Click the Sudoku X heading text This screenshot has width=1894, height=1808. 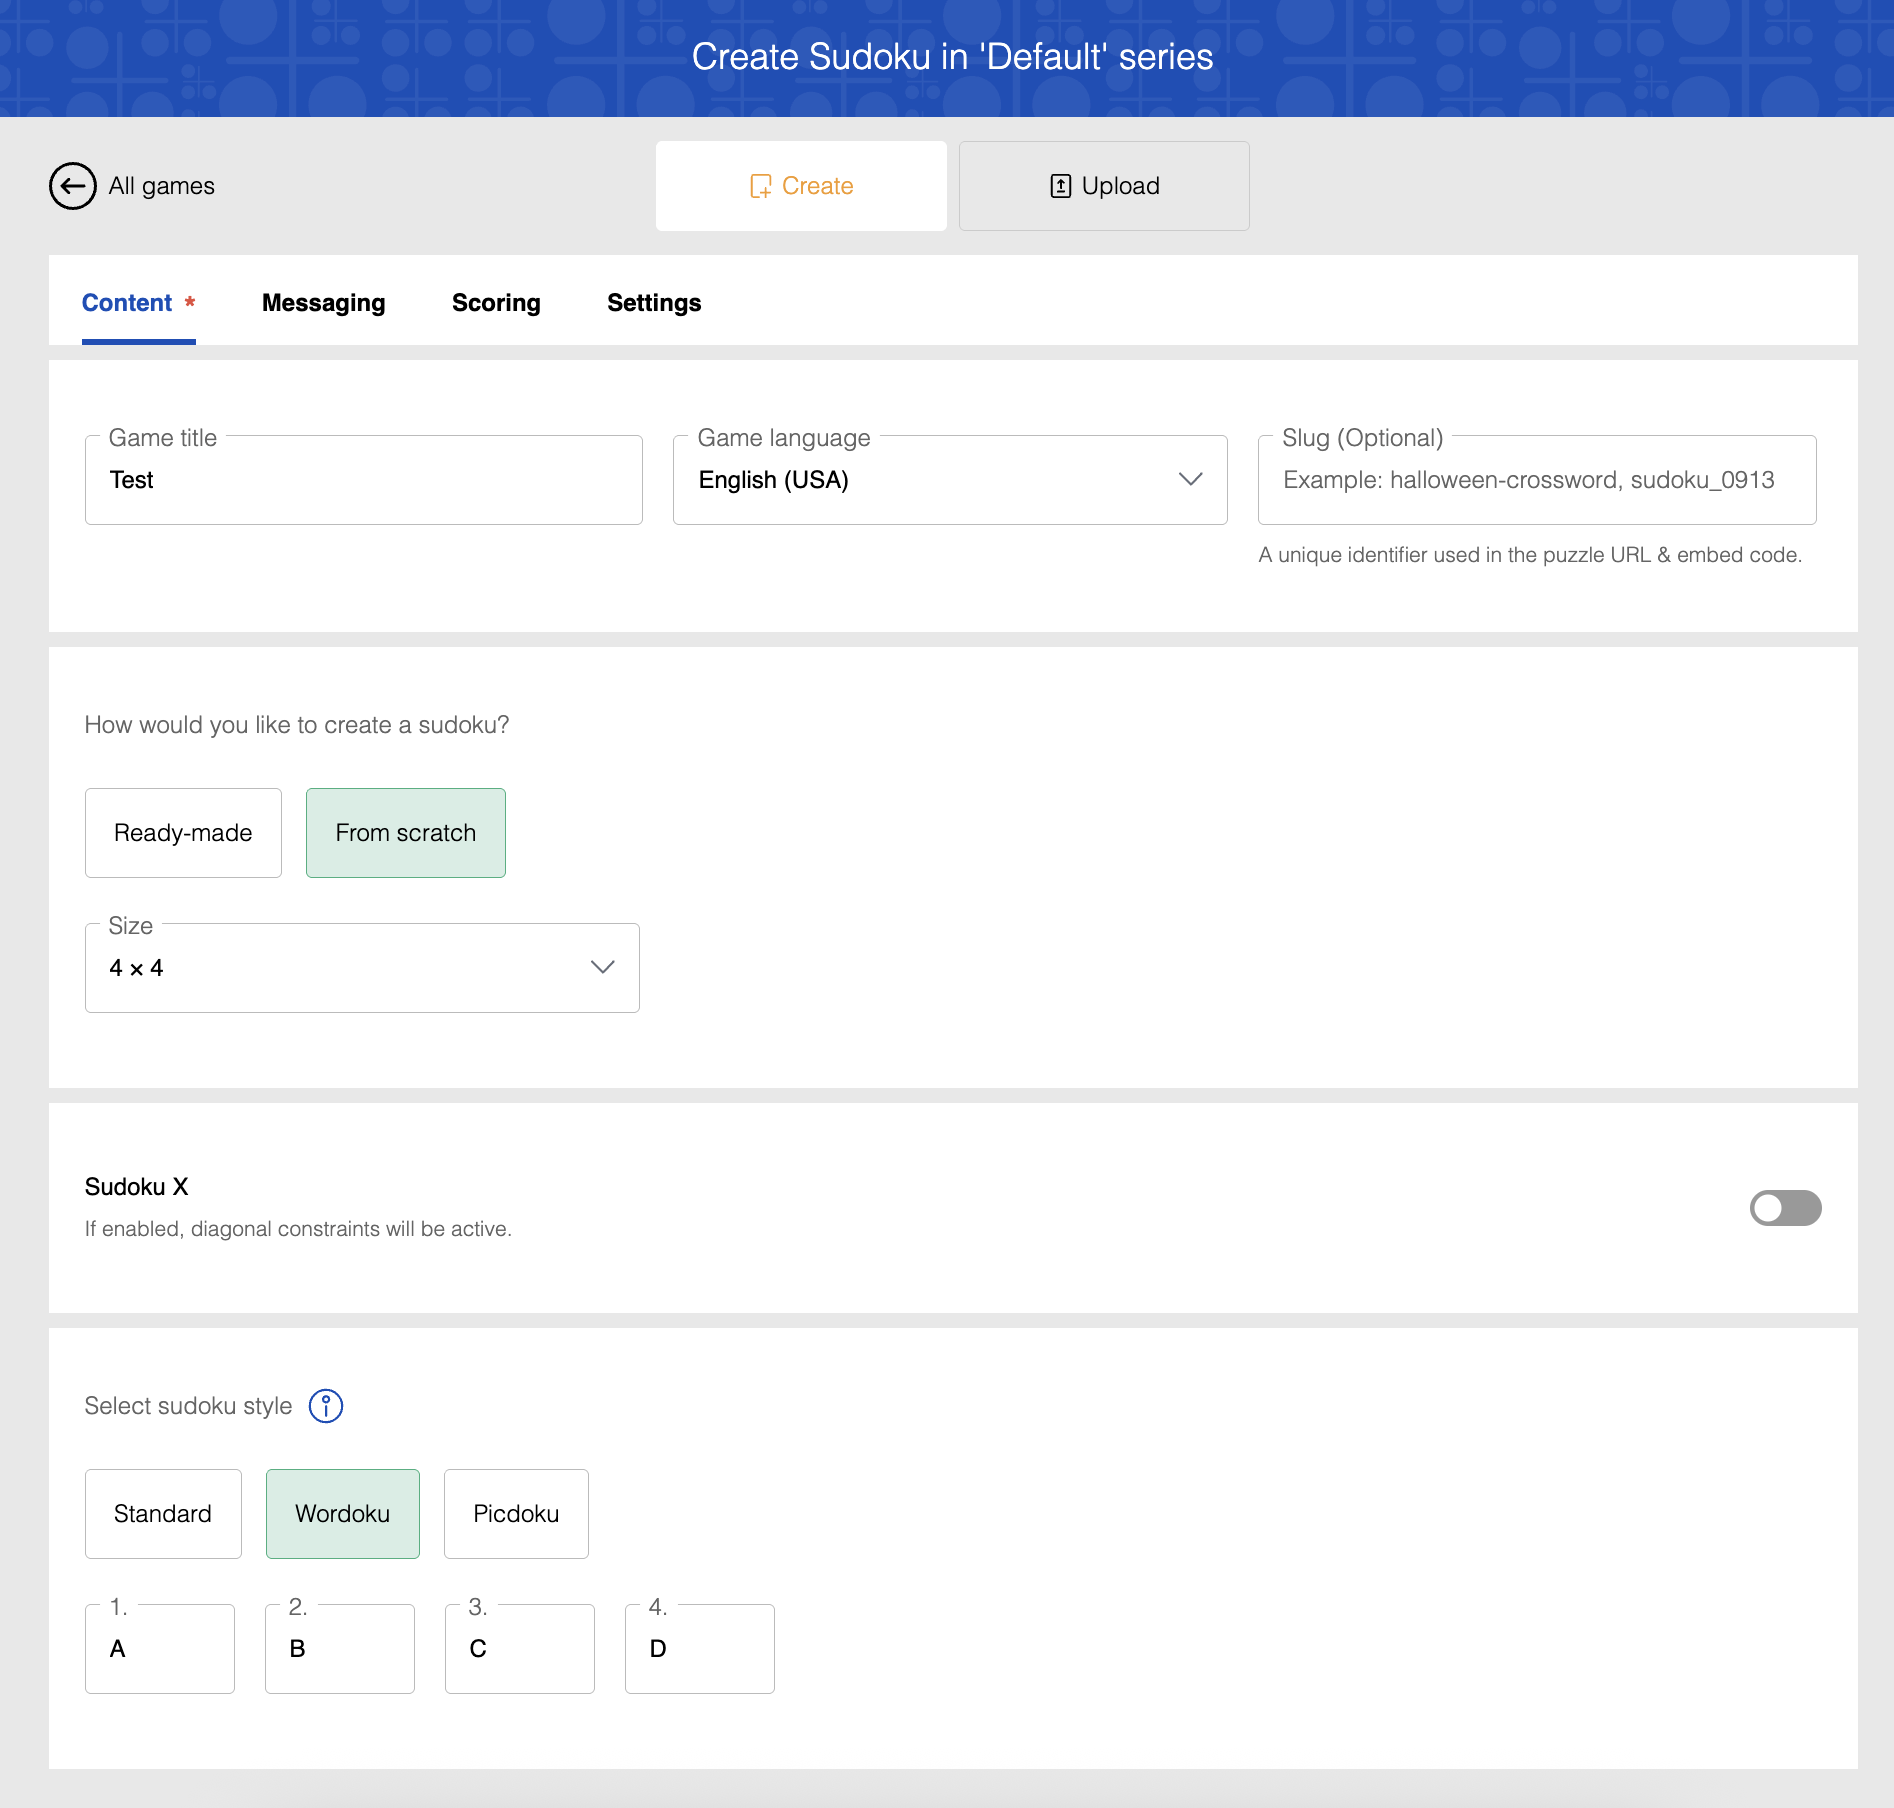[137, 1187]
